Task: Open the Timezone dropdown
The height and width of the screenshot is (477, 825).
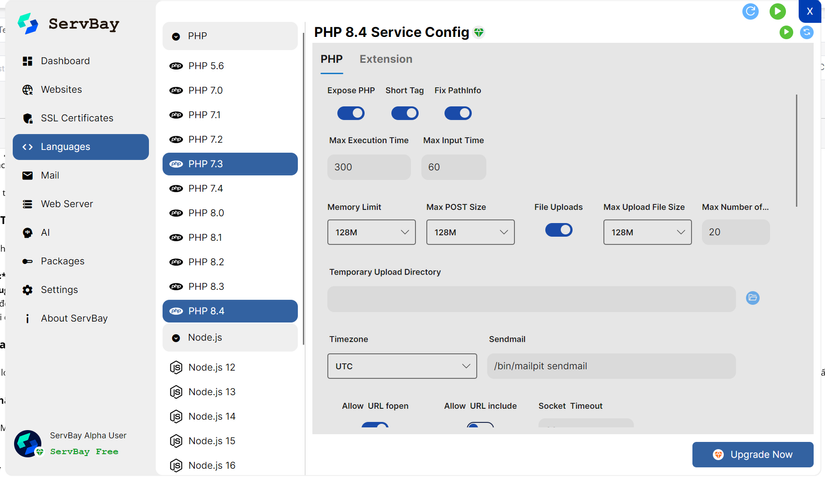Action: tap(402, 366)
